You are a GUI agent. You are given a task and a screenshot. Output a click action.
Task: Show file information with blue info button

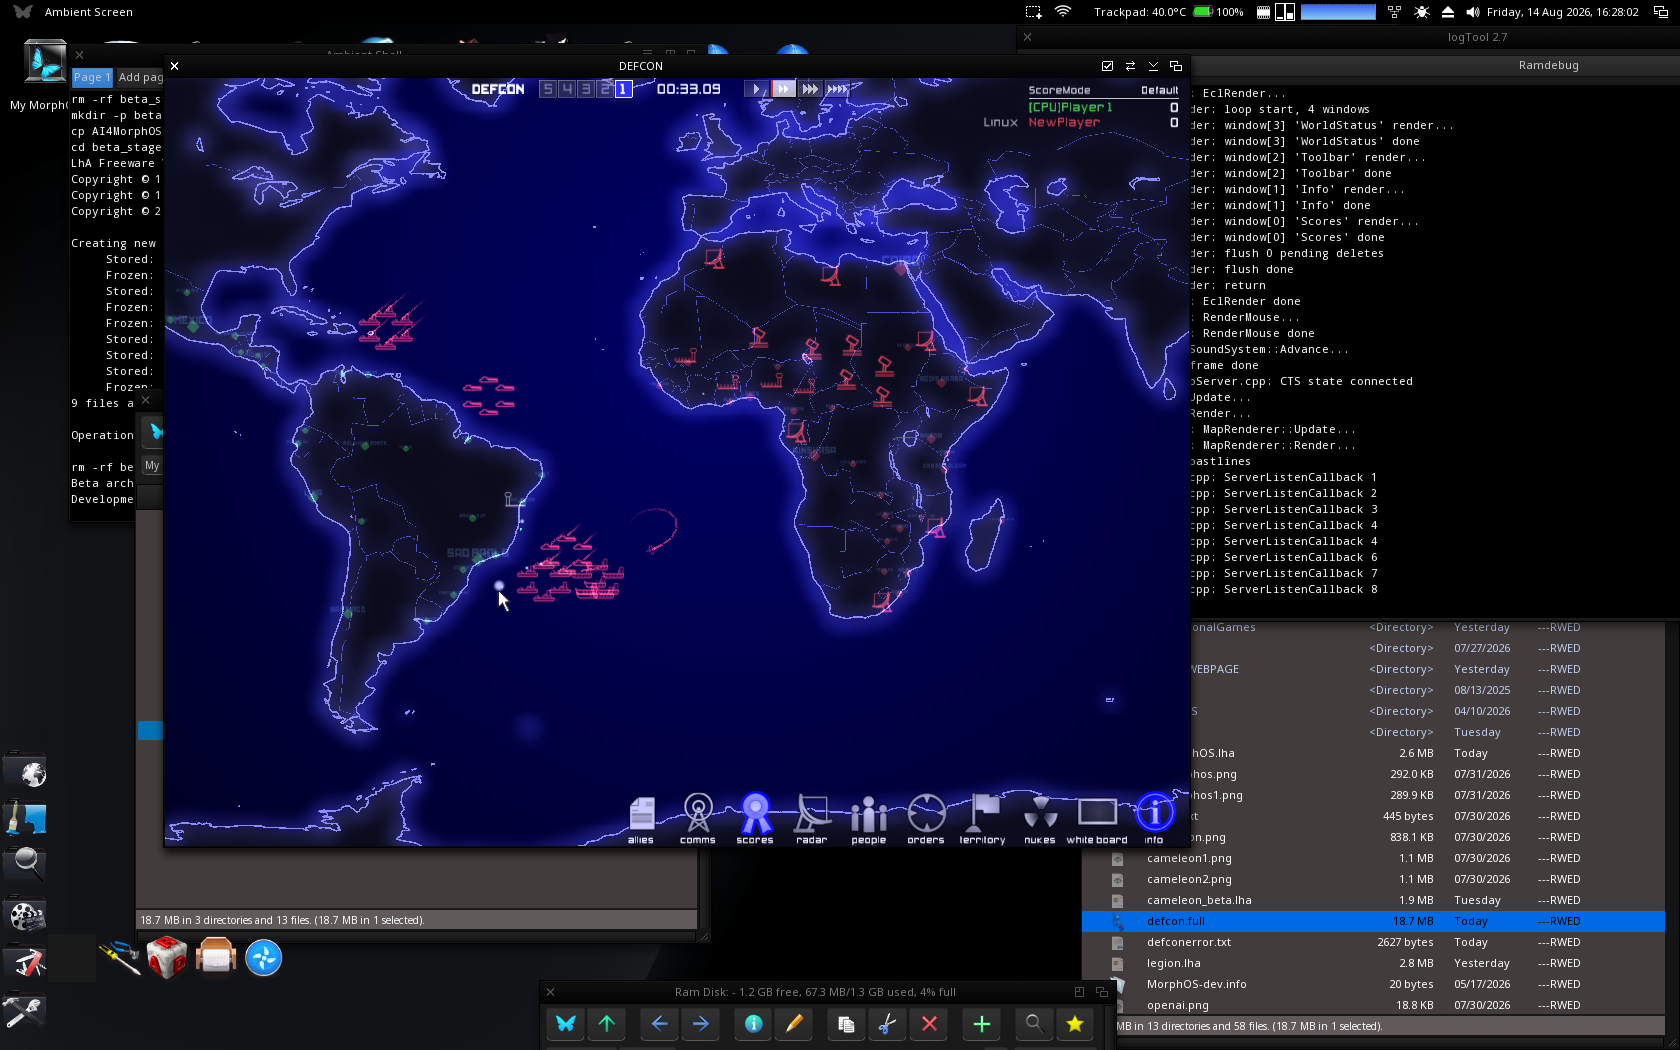(x=754, y=1023)
